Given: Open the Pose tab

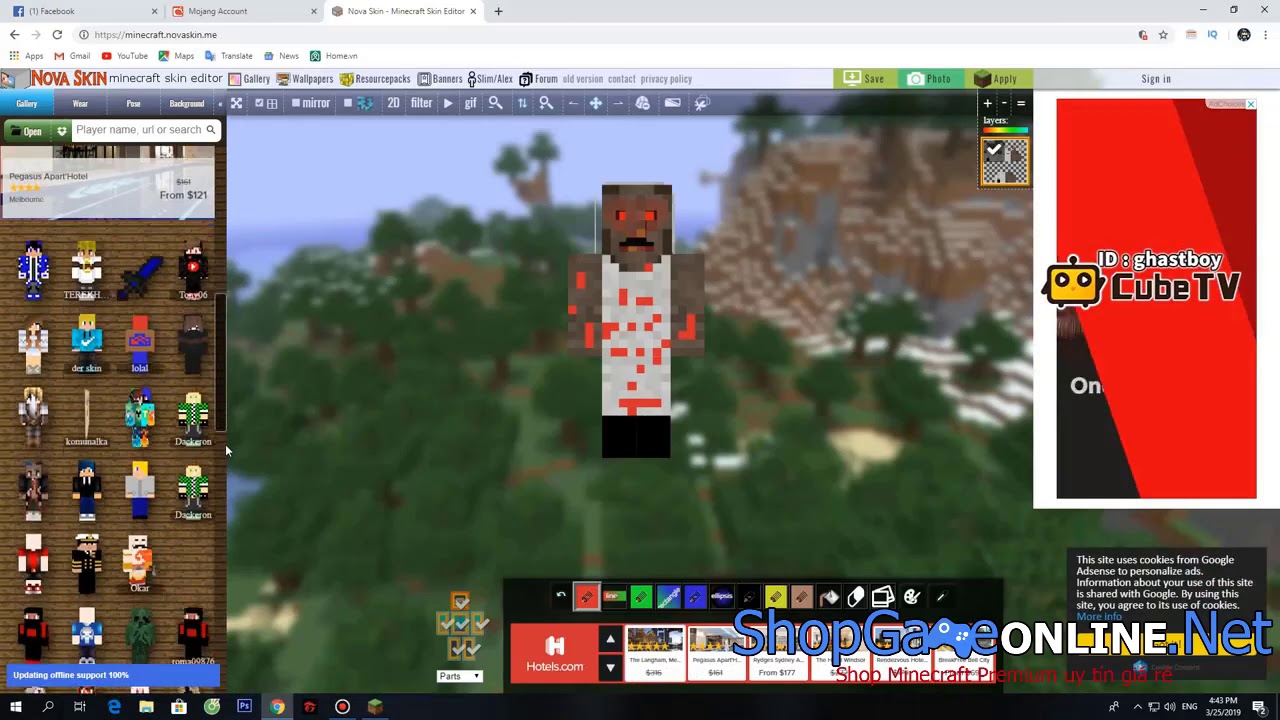Looking at the screenshot, I should [x=133, y=103].
